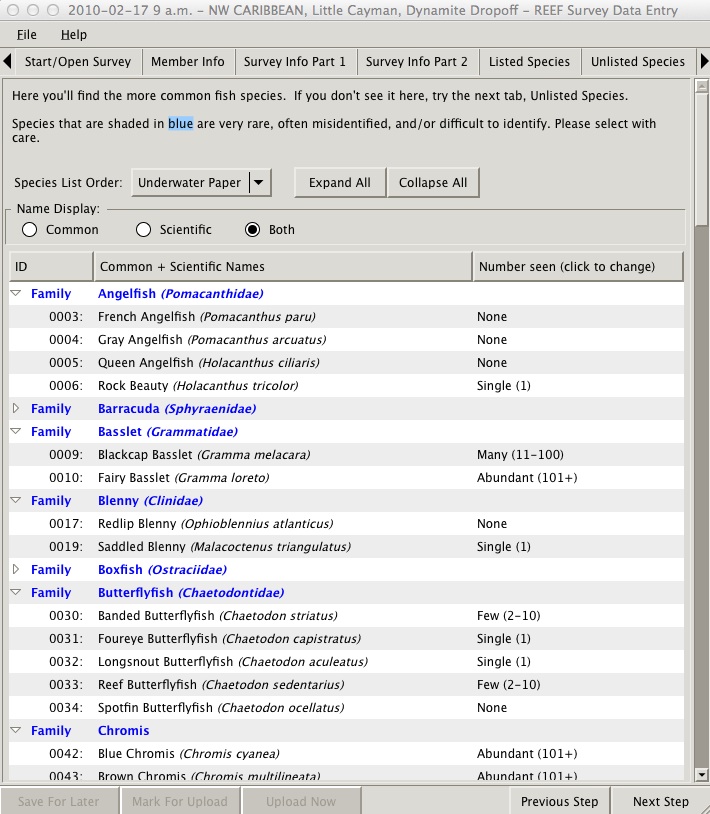Viewport: 710px width, 814px height.
Task: Click the scrollbar up arrow
Action: pos(702,87)
